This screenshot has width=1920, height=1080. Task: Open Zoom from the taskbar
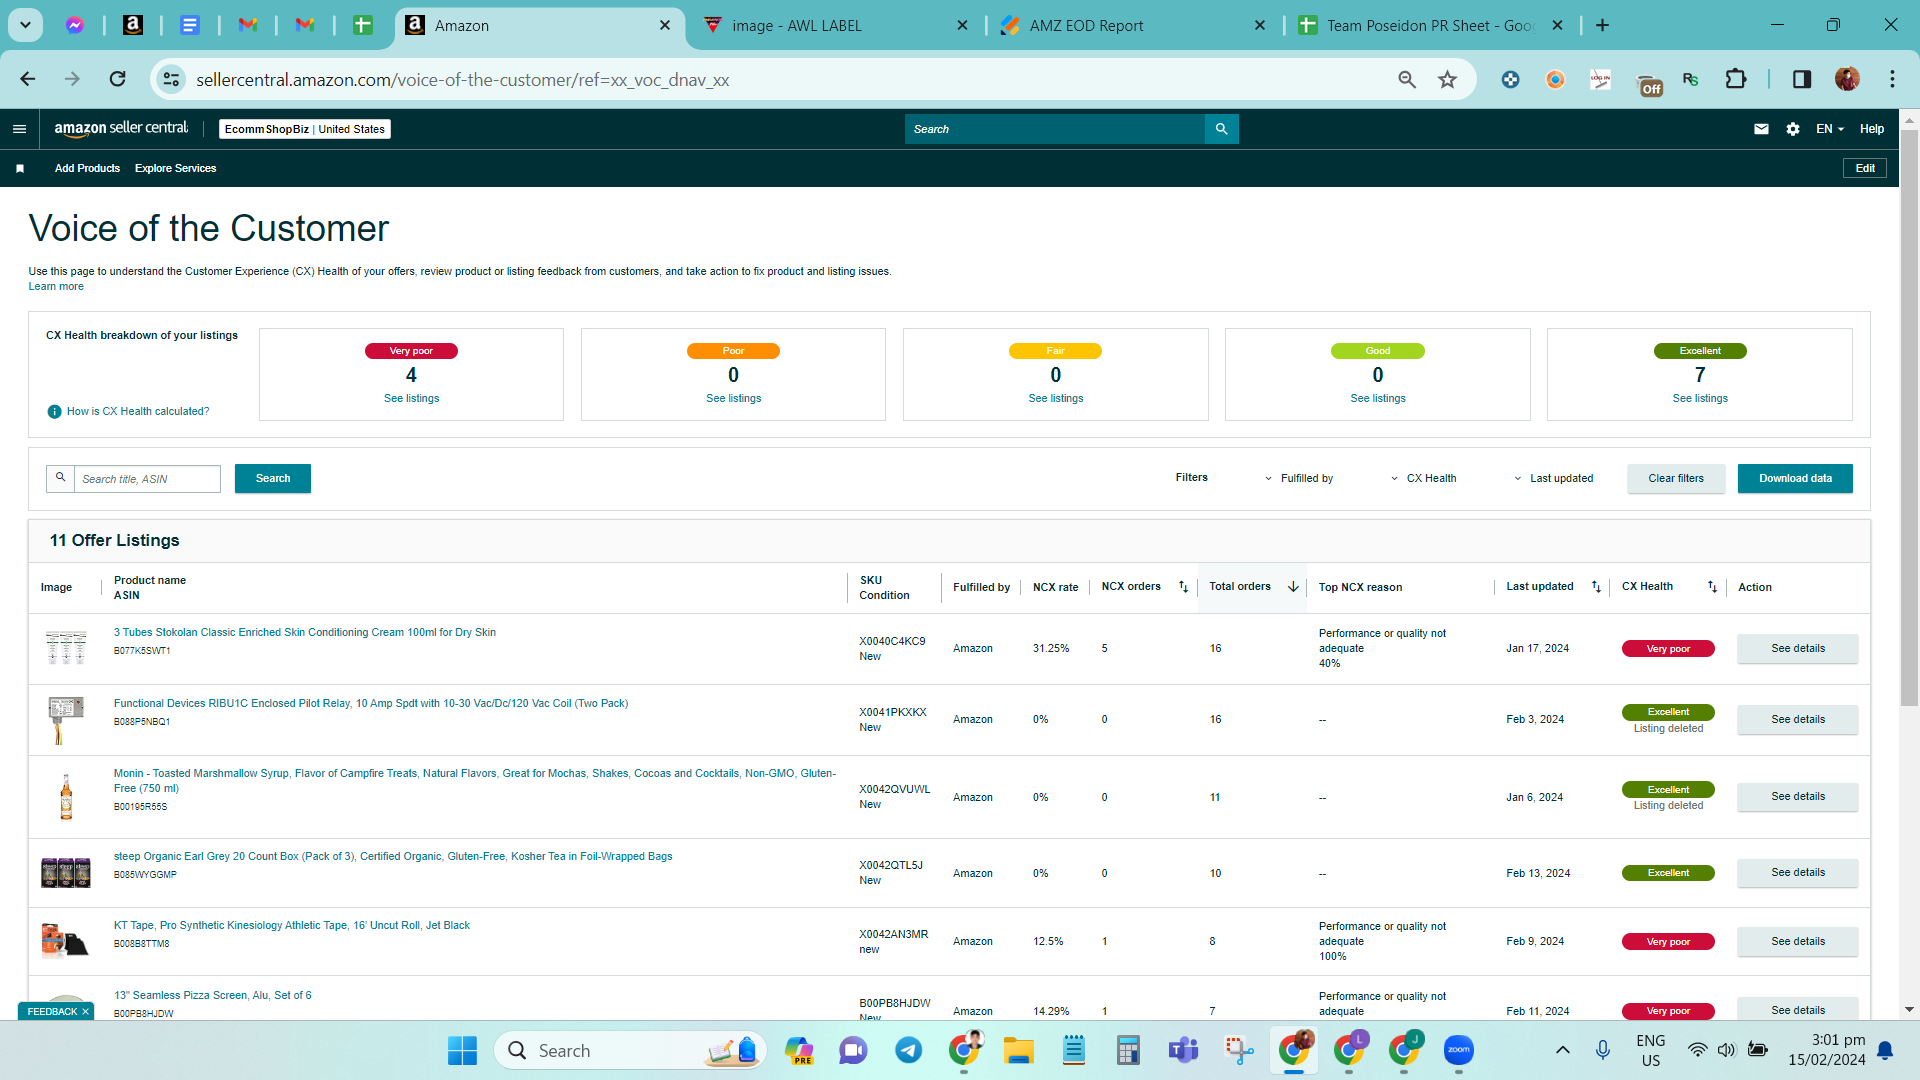point(1459,1051)
